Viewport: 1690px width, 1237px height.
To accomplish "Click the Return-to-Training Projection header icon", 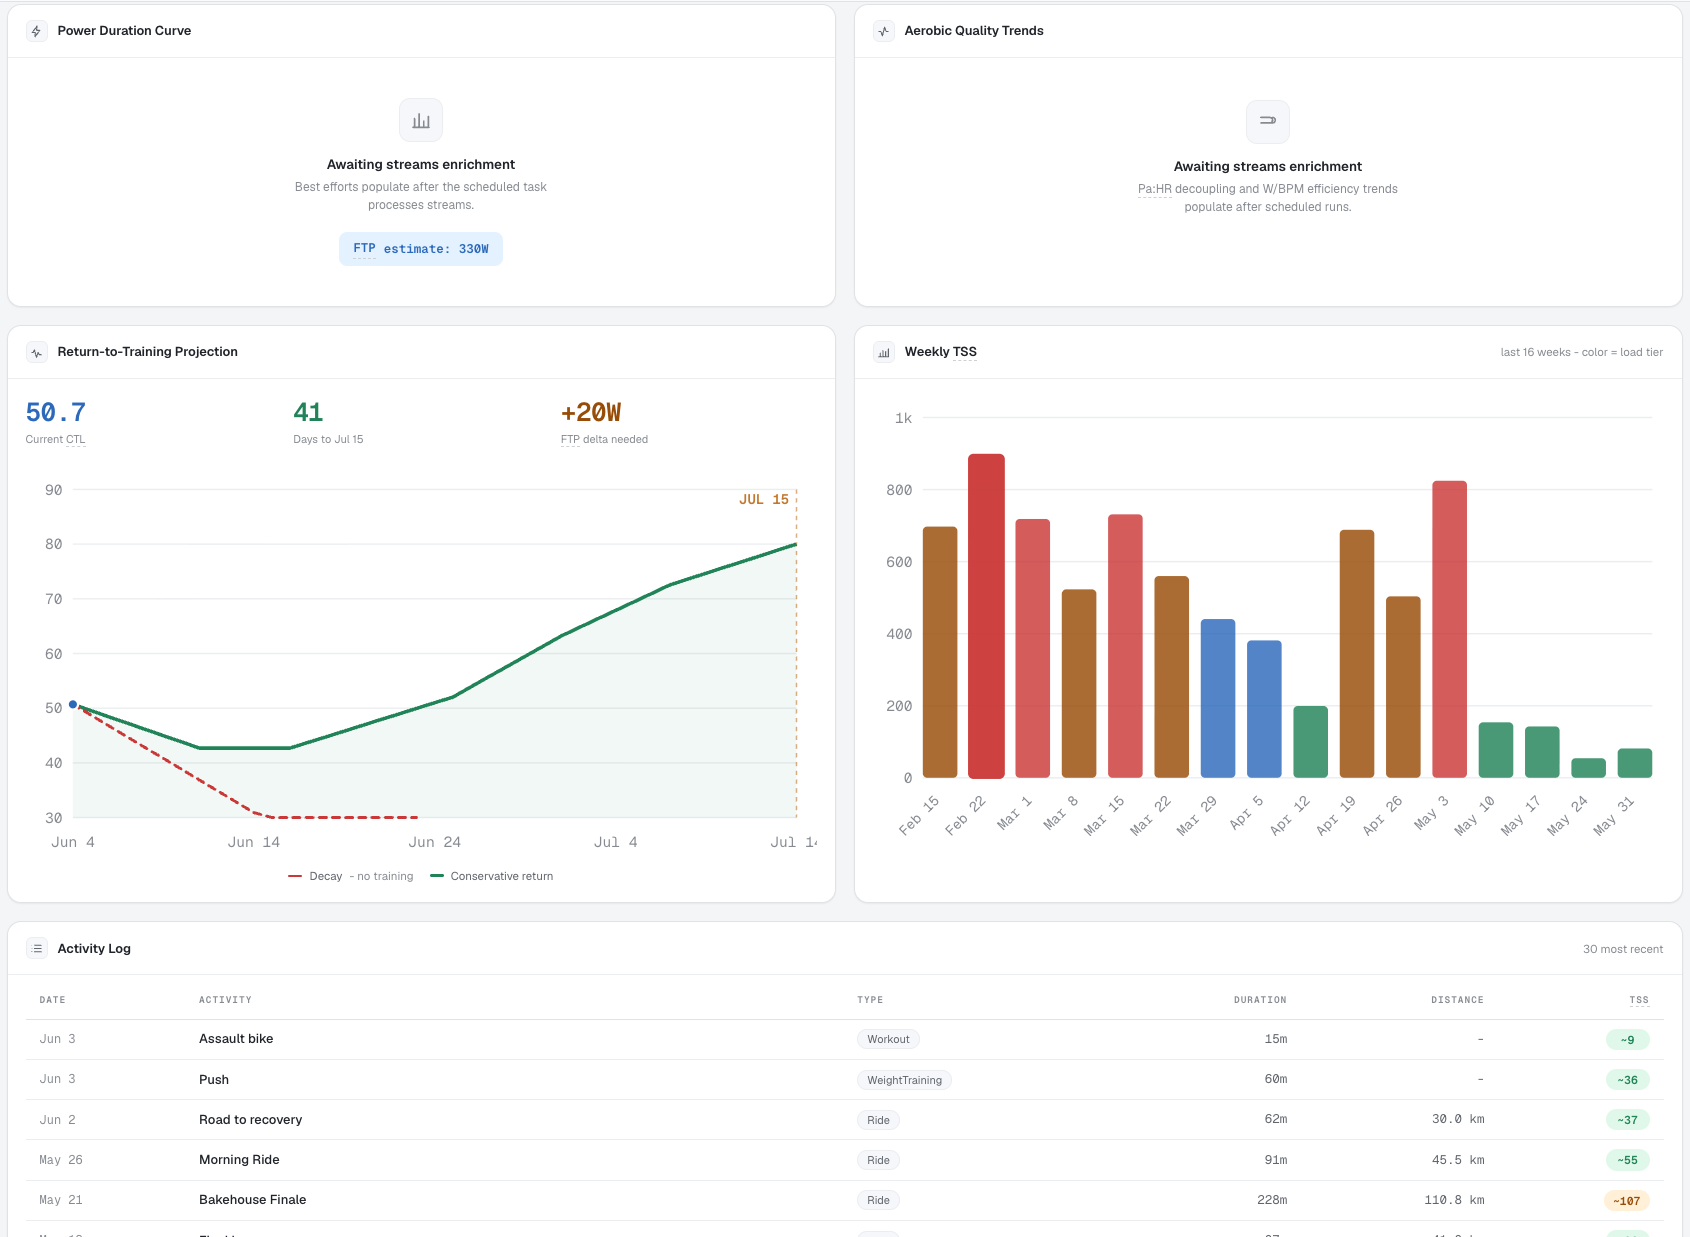I will tap(37, 352).
